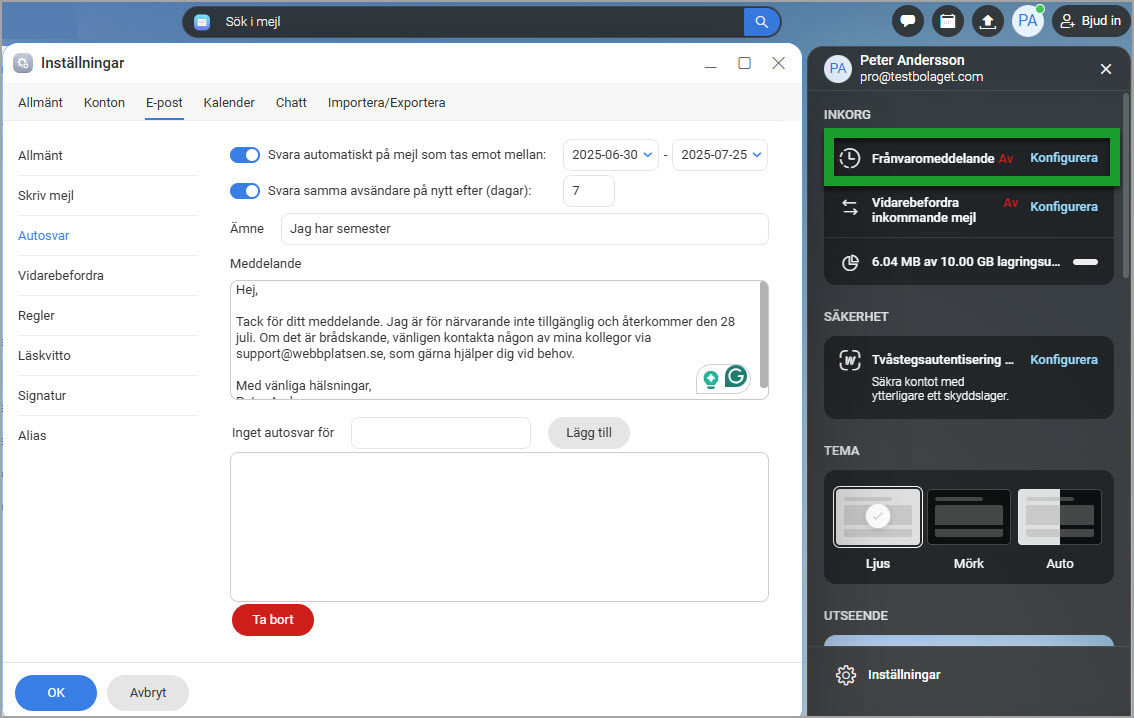Switch to the Allmänt top tab
The height and width of the screenshot is (718, 1134).
coord(40,103)
